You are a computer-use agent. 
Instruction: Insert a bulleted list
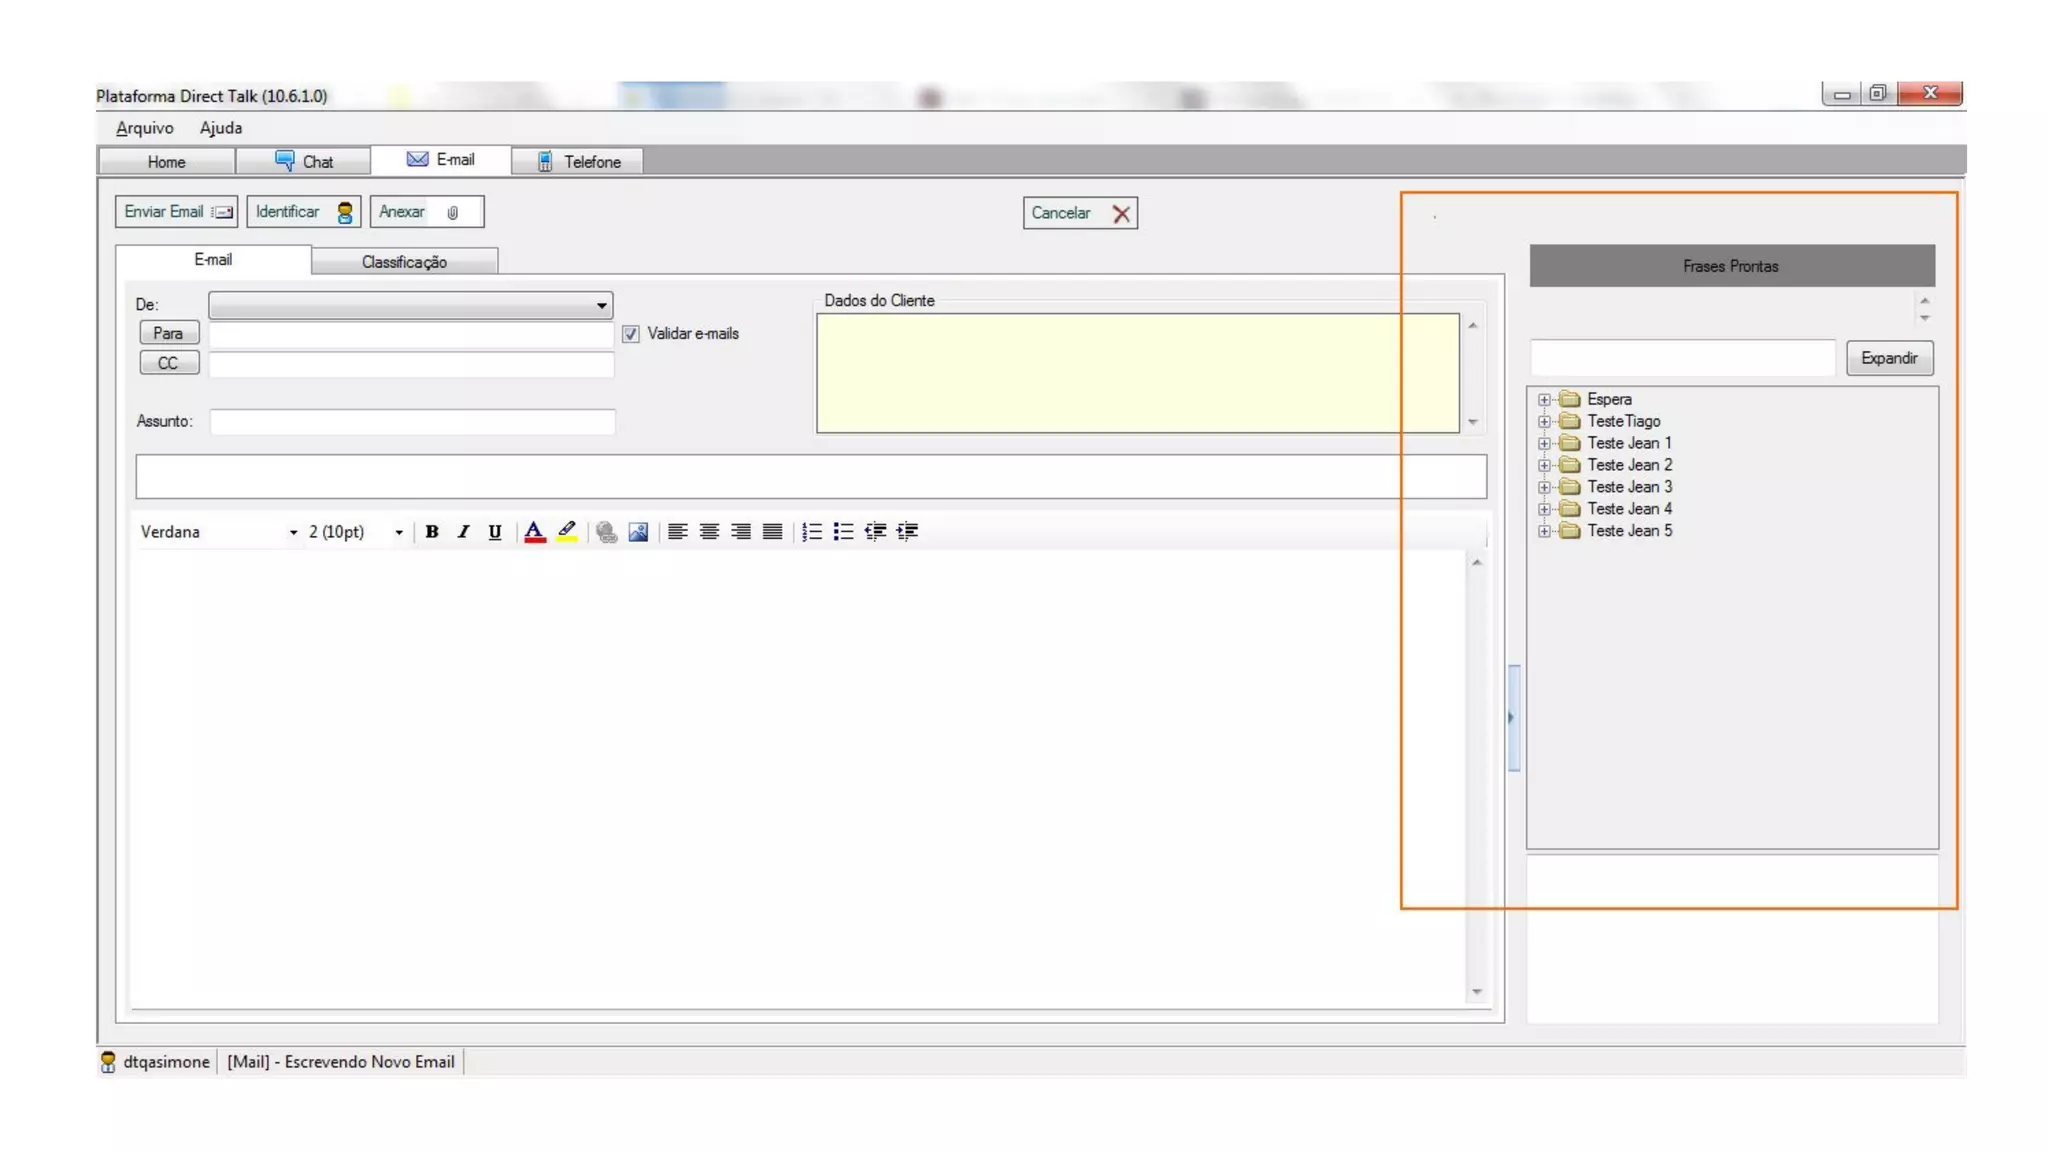pos(843,532)
